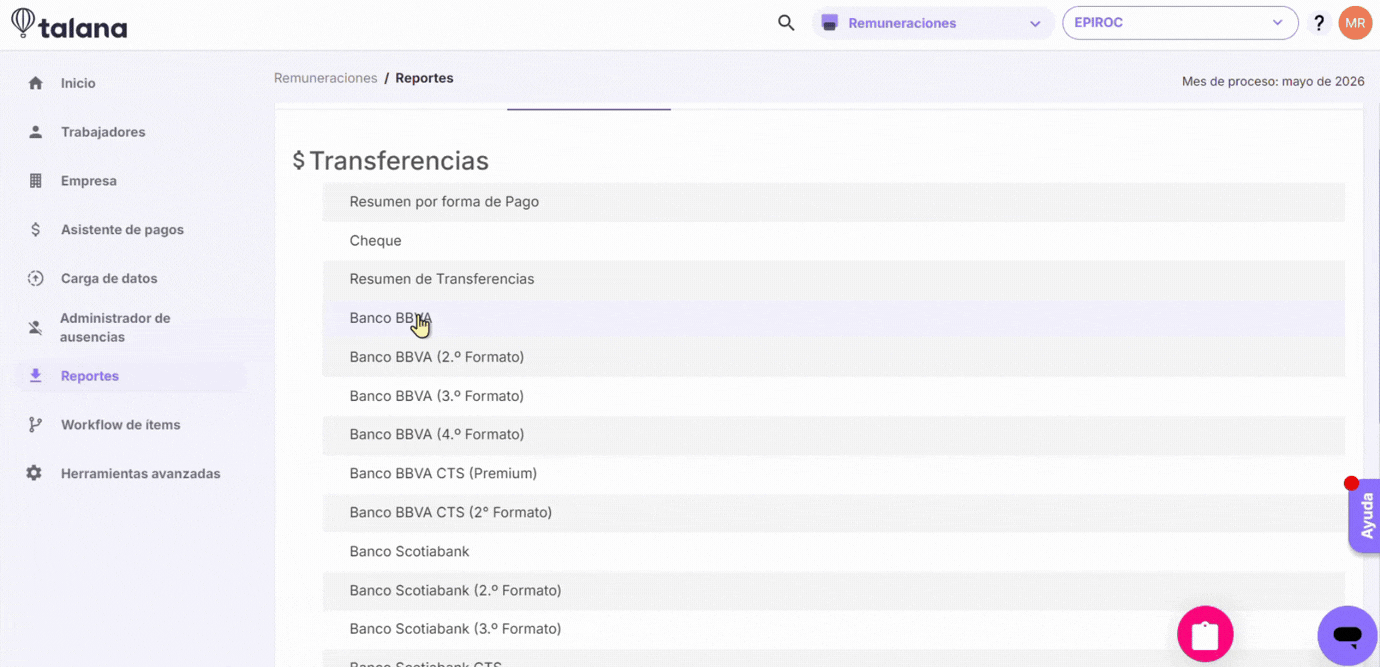This screenshot has width=1380, height=667.
Task: Click the Trabajadores person icon
Action: [36, 132]
